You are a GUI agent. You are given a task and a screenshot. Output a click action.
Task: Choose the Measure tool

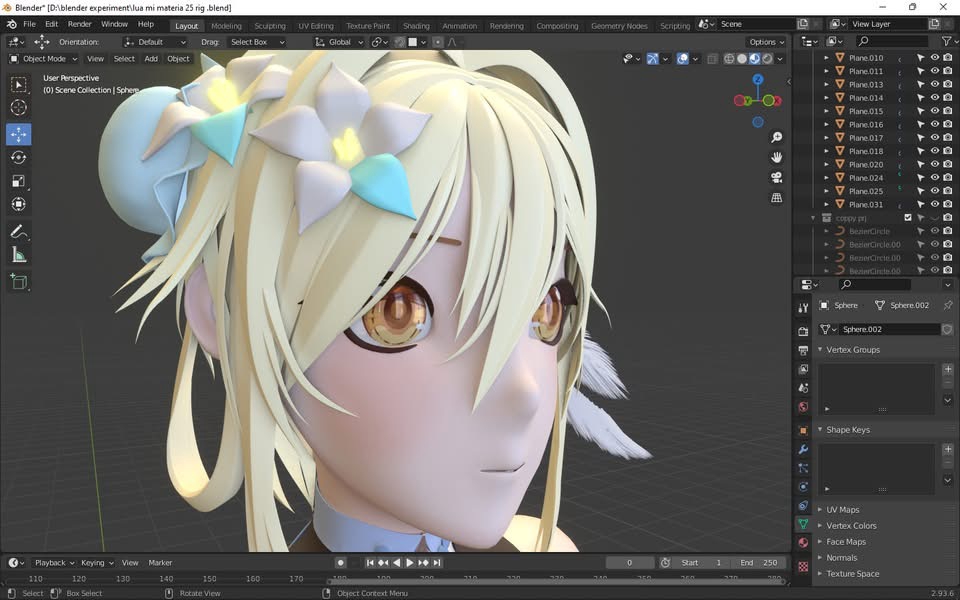click(18, 255)
